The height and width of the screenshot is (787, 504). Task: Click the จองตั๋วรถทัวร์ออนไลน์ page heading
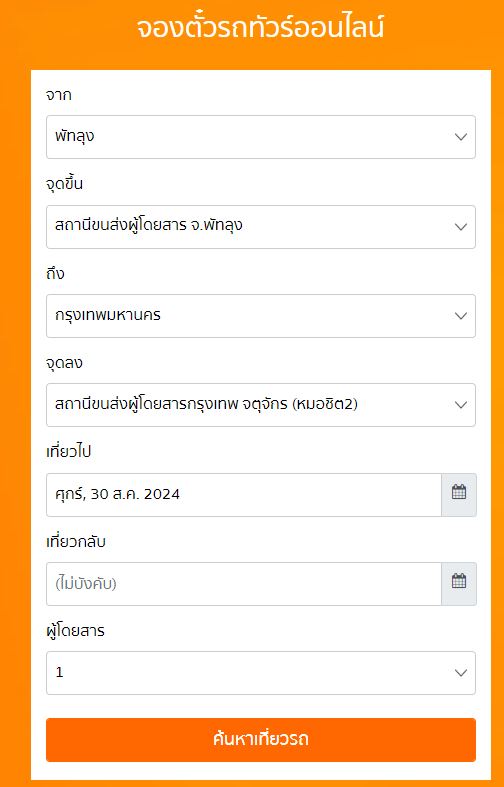coord(260,28)
